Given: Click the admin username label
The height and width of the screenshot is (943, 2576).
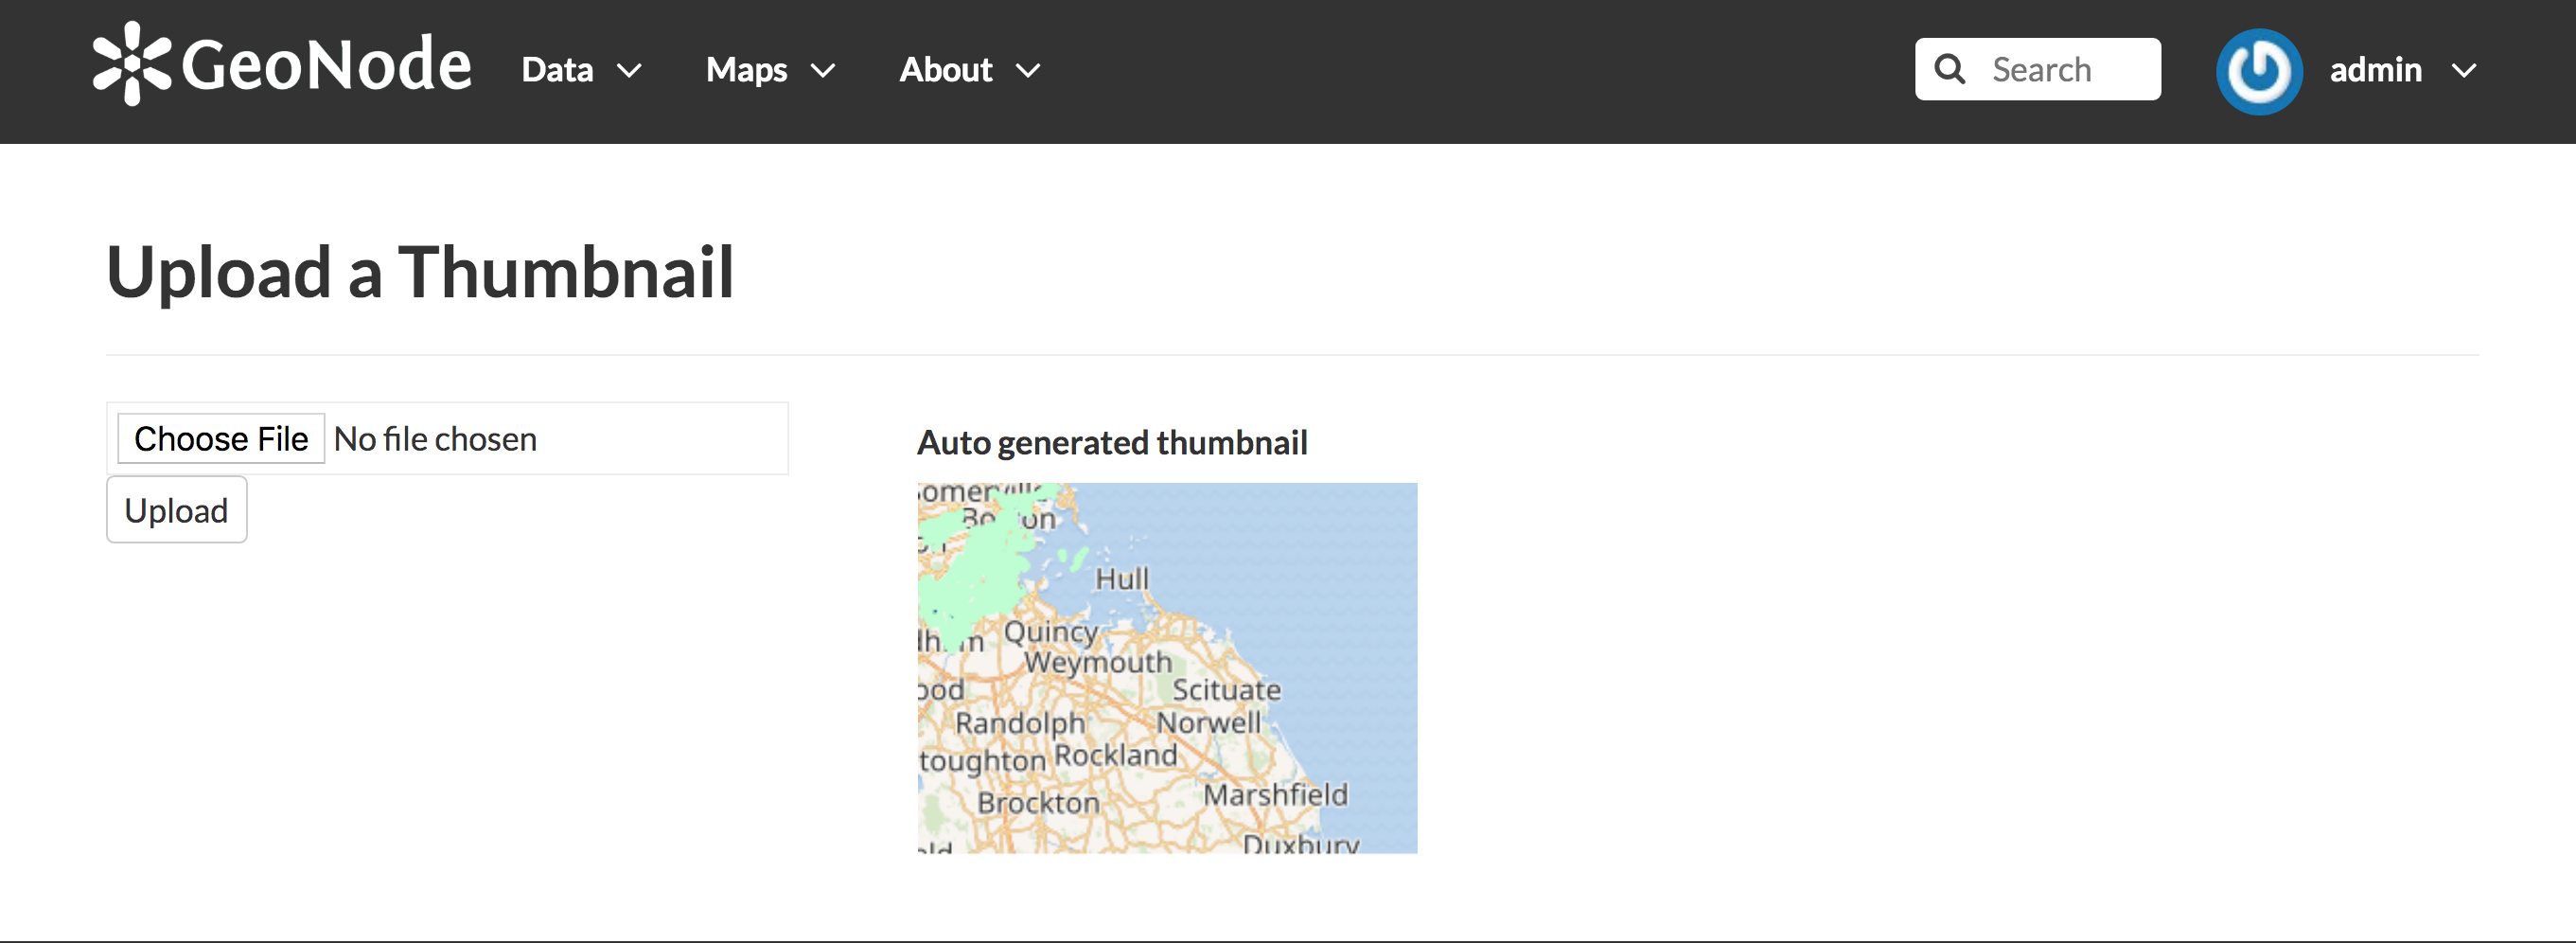Looking at the screenshot, I should [x=2375, y=70].
